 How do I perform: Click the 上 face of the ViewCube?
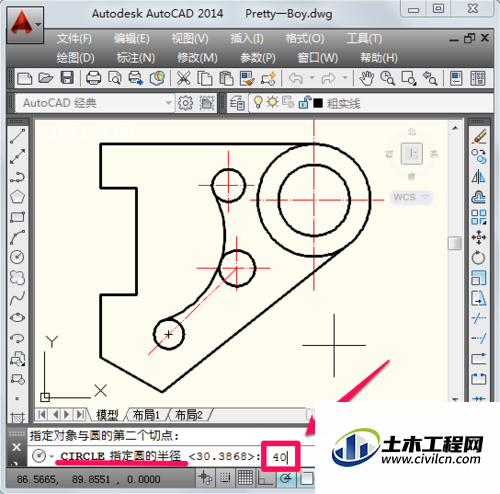coord(412,154)
